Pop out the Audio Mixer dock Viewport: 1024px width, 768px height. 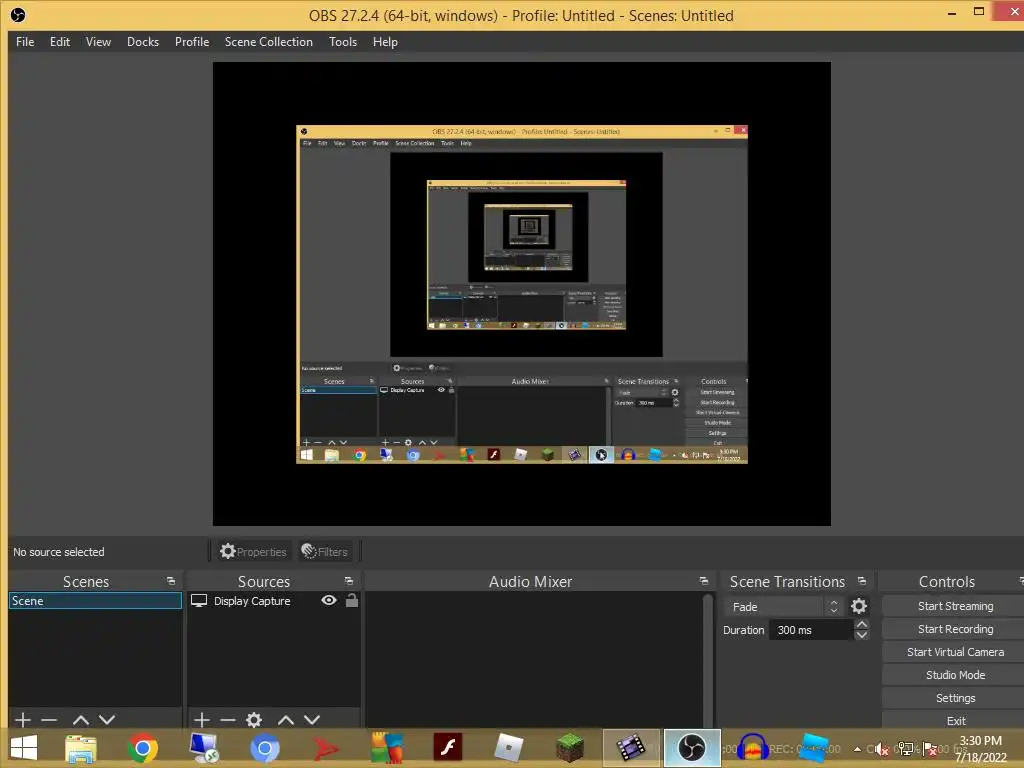pos(703,581)
